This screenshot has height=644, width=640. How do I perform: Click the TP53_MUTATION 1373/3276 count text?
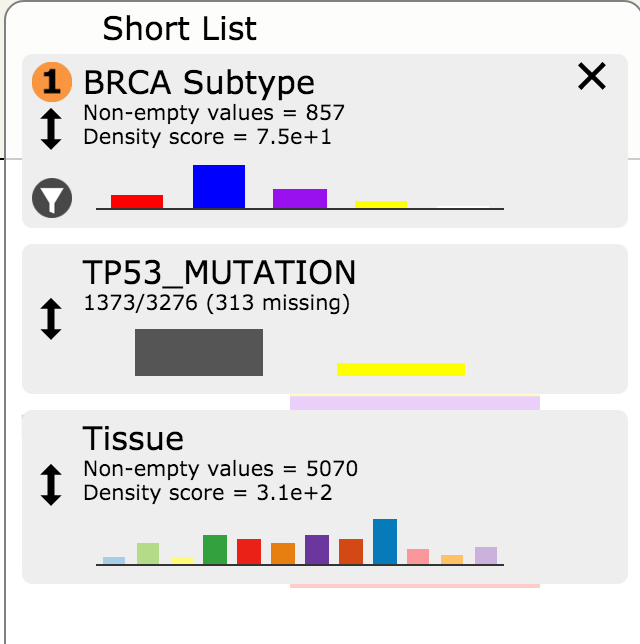(216, 302)
